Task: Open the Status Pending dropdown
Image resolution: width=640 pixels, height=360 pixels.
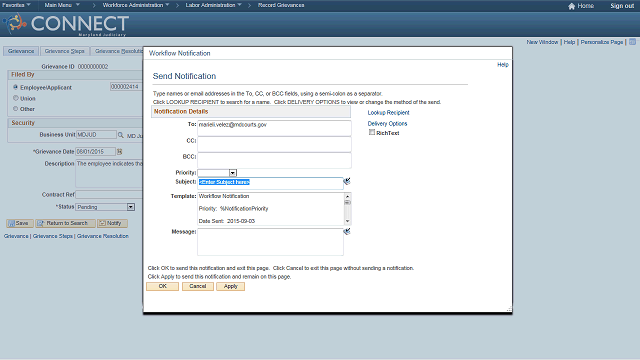Action: coord(131,207)
